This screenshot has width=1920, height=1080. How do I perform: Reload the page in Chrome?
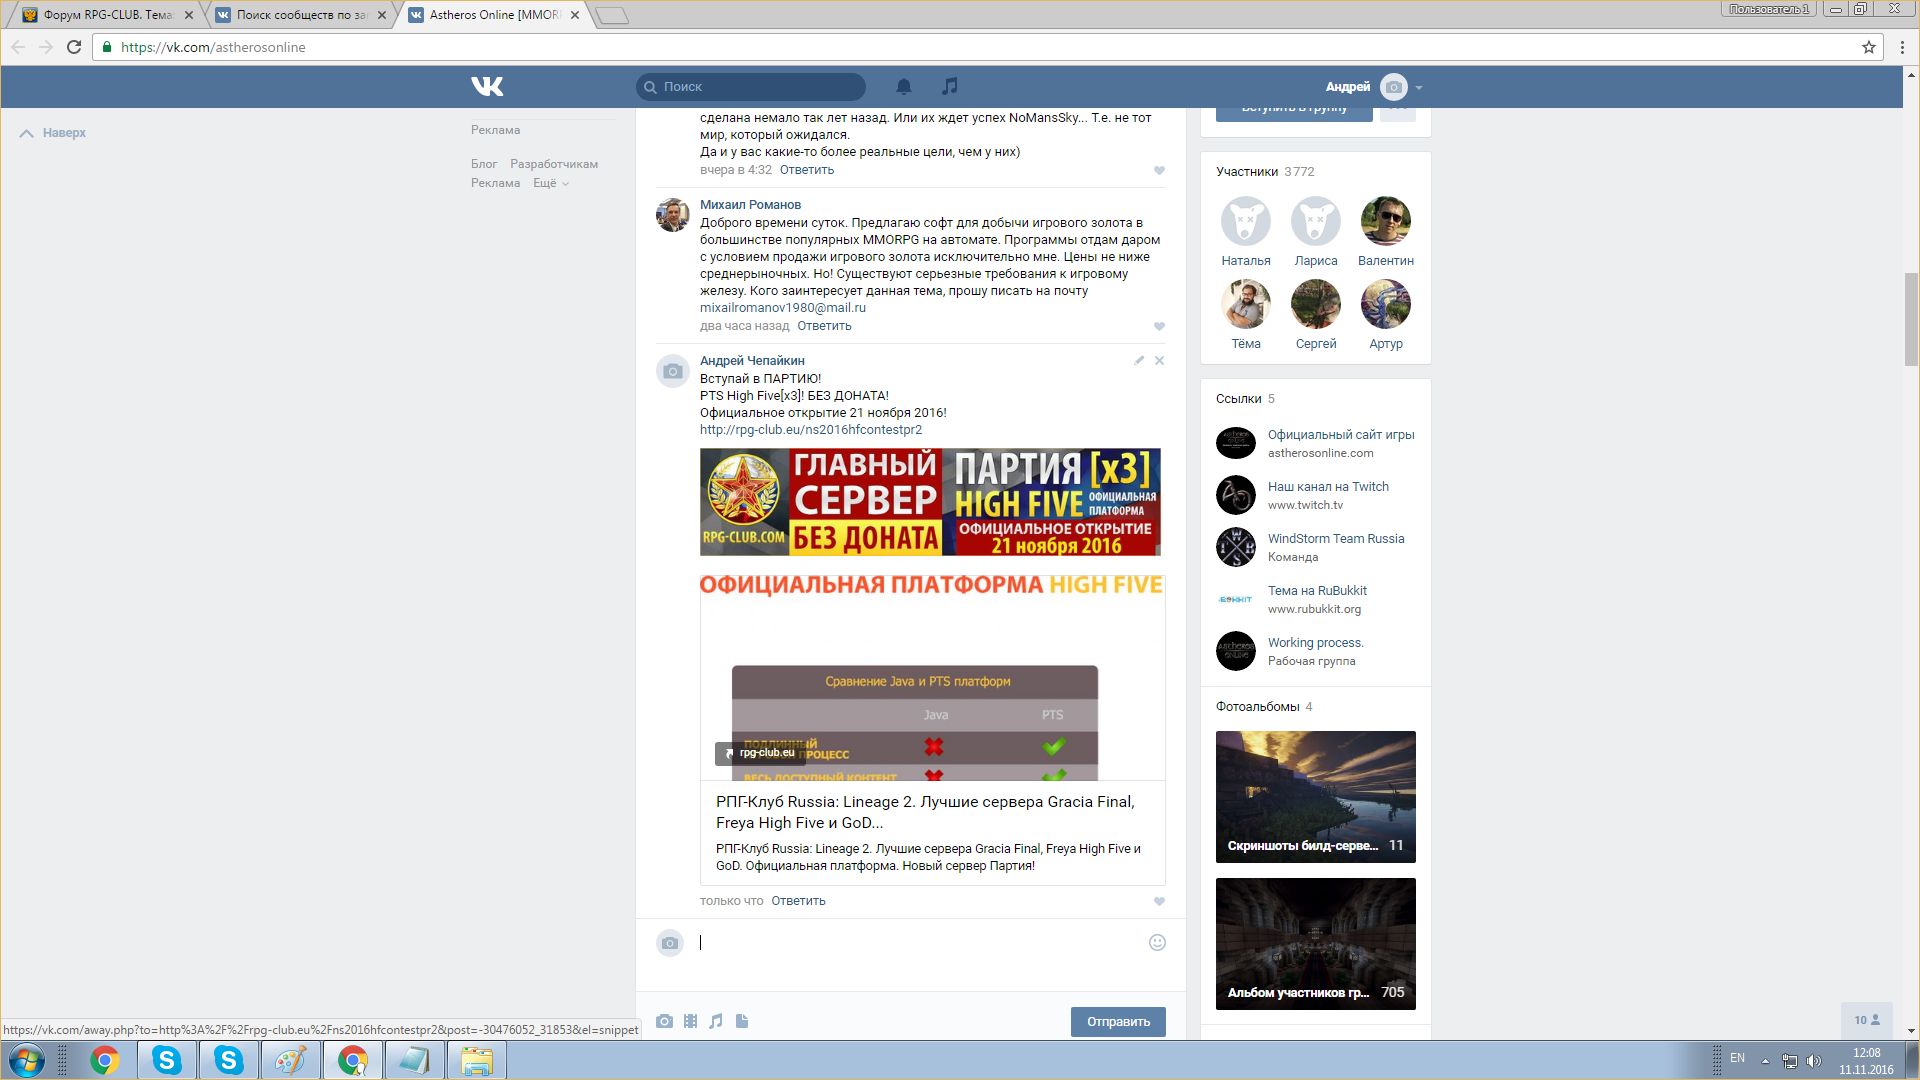click(x=74, y=47)
